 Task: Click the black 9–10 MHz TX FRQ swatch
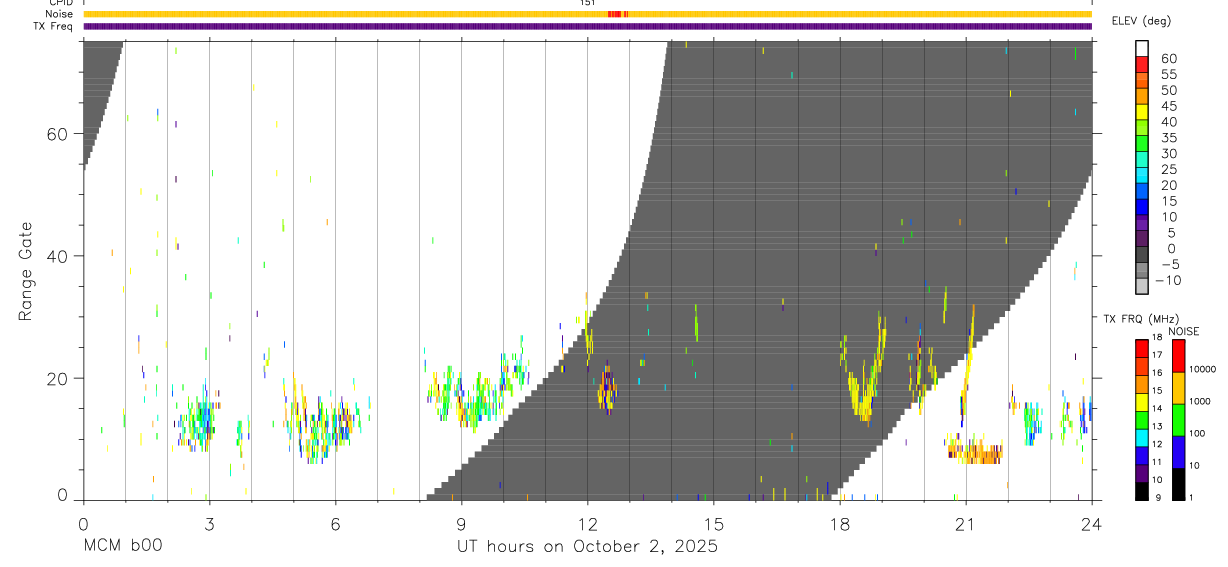[1142, 490]
